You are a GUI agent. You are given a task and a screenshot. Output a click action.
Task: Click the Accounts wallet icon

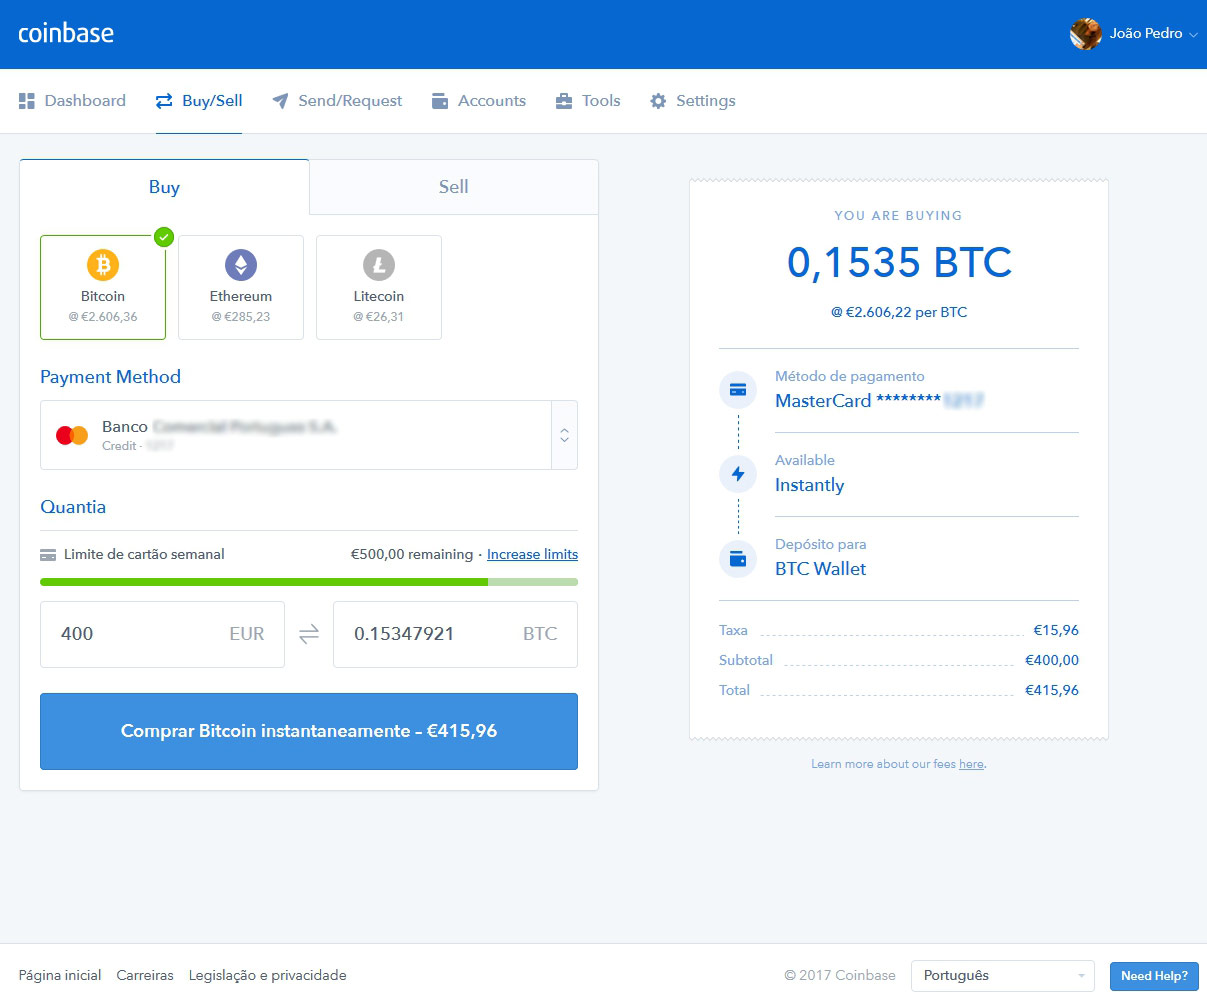(440, 101)
